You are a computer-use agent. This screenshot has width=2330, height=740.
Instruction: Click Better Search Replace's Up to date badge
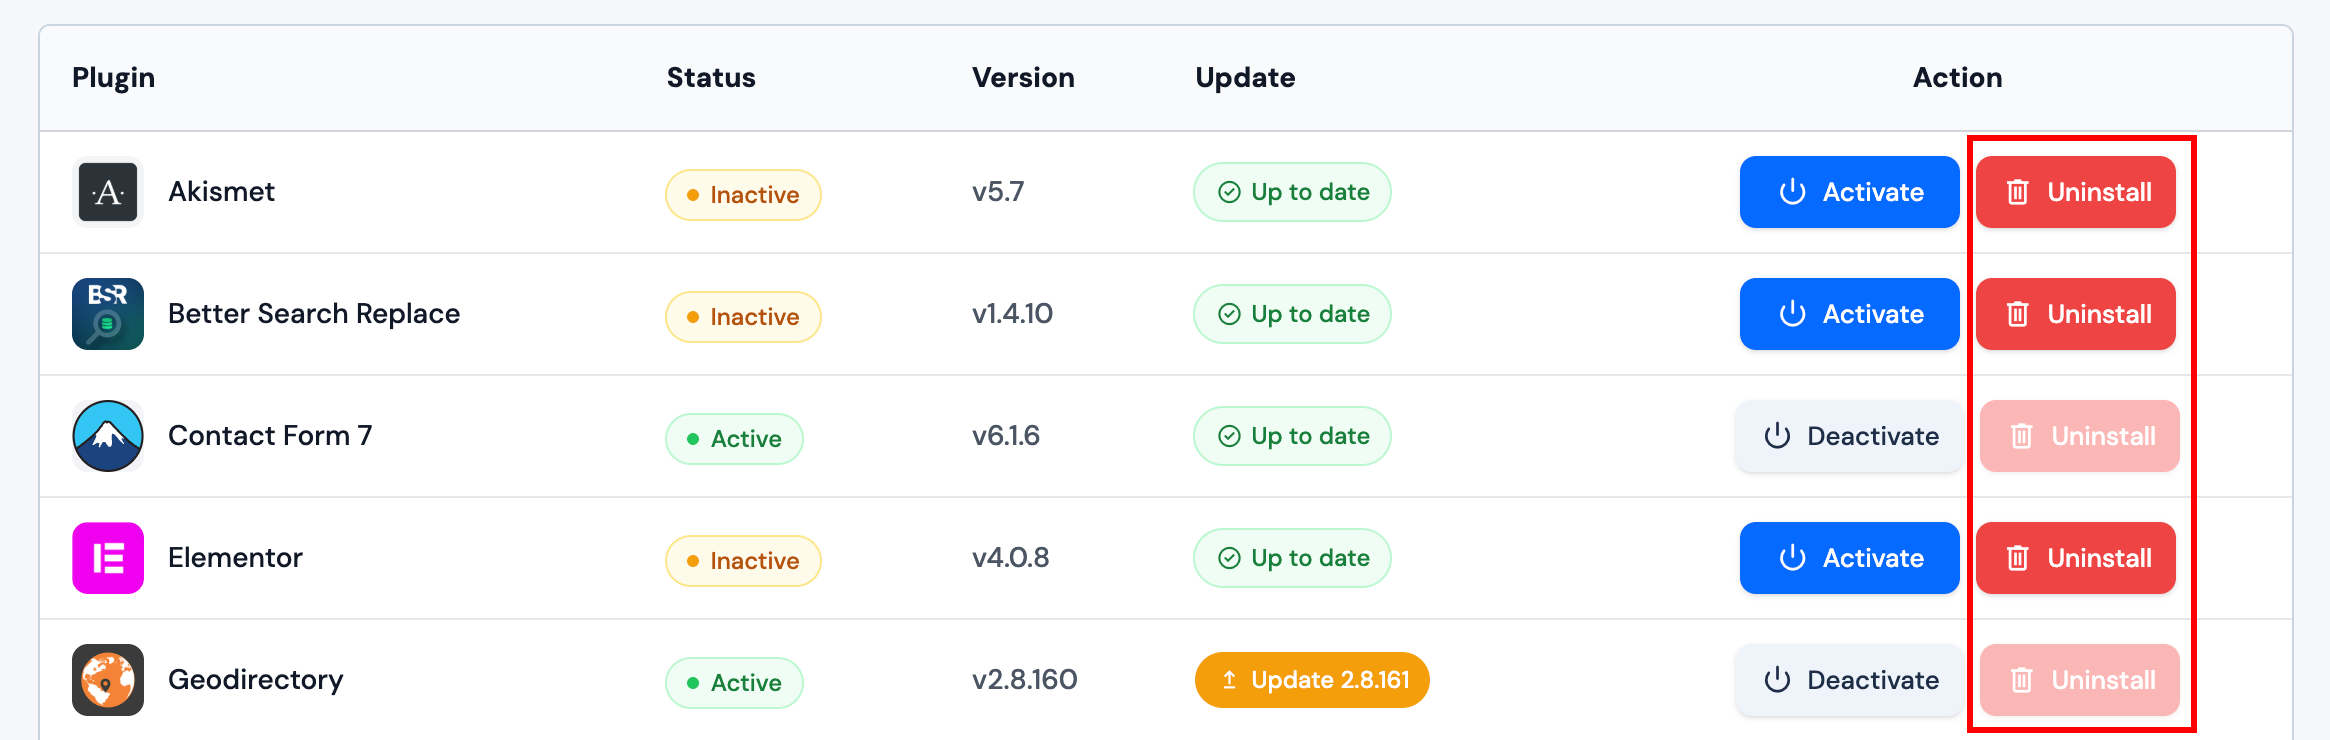coord(1292,314)
